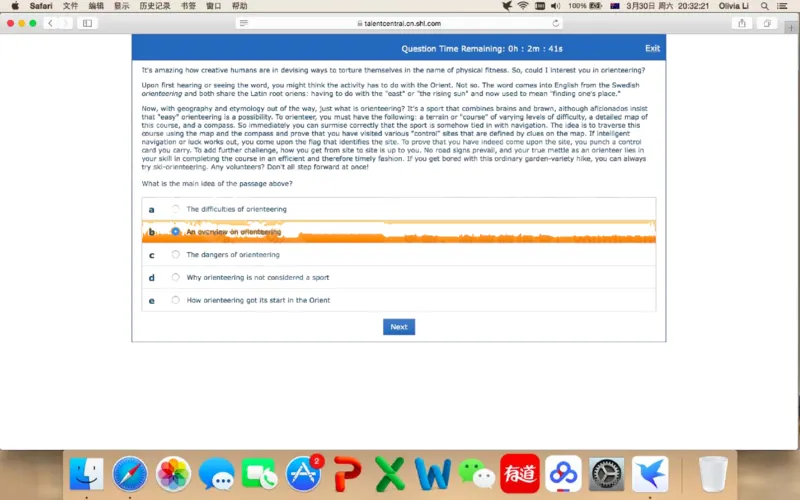Reload the page using the refresh icon

(556, 23)
